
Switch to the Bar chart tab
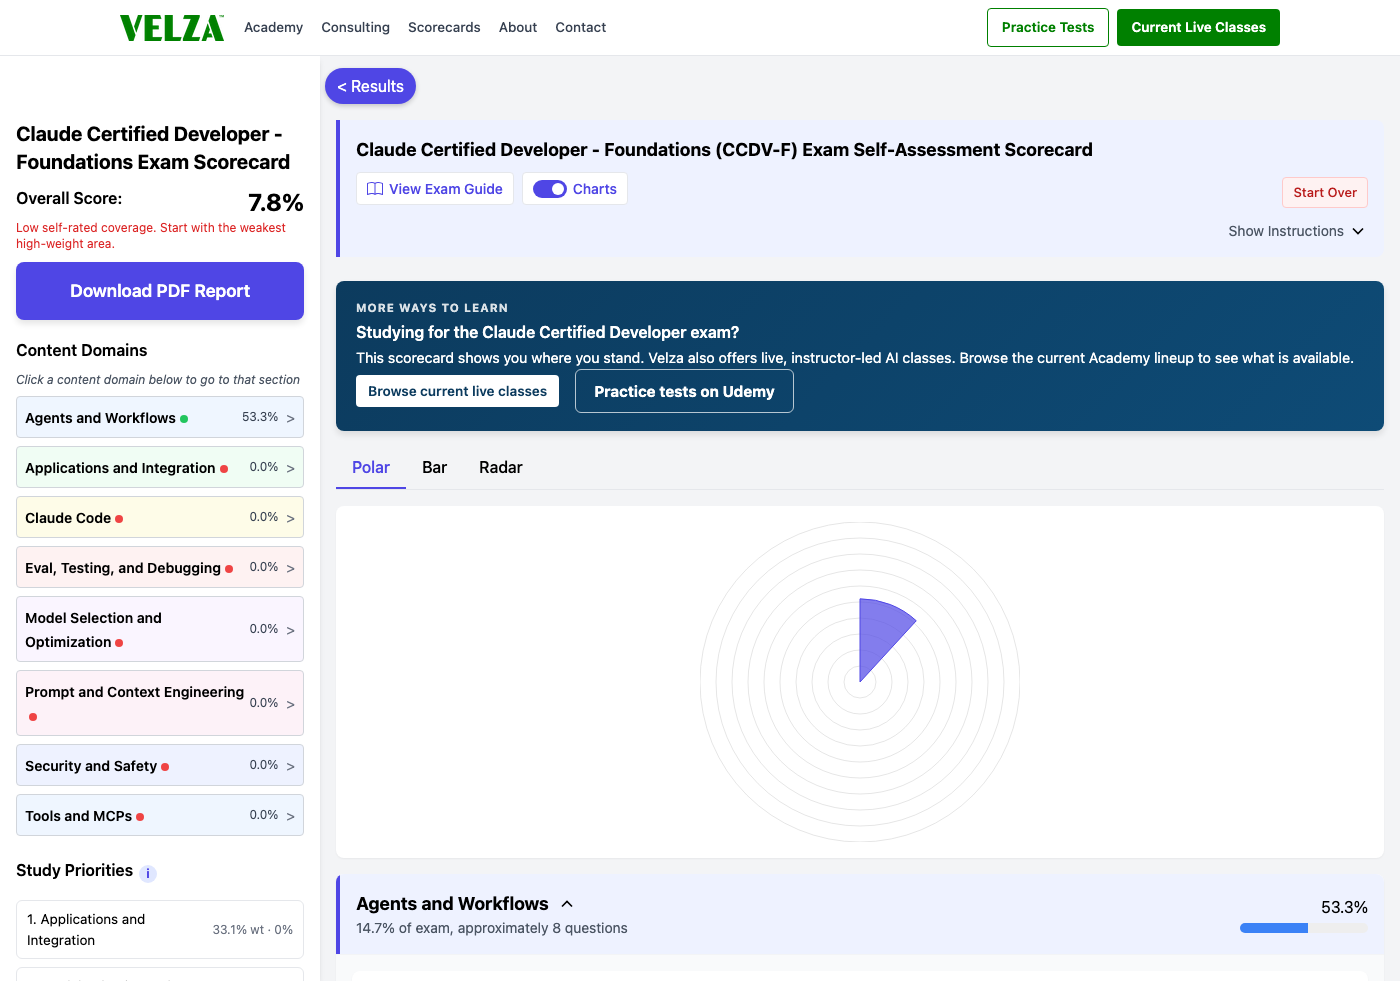coord(434,468)
